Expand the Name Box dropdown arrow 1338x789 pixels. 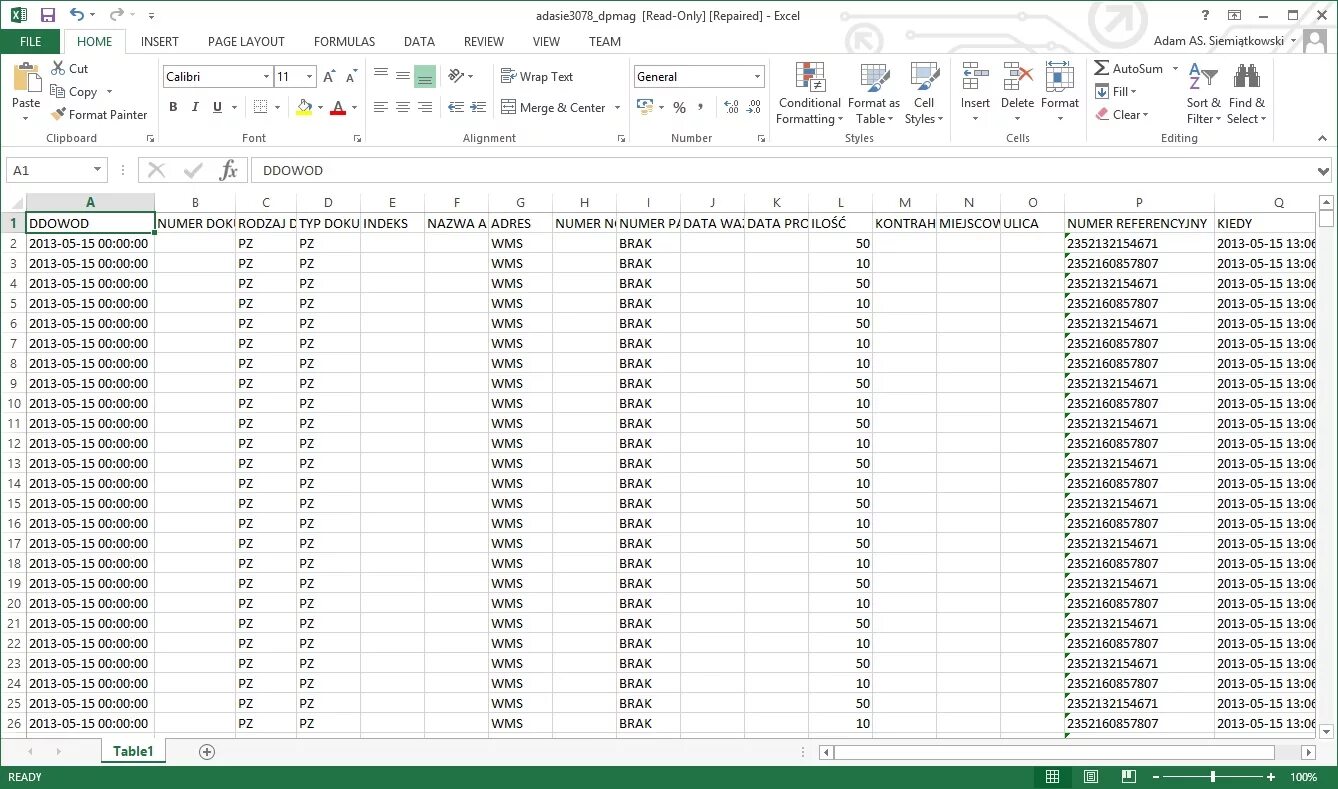(97, 170)
